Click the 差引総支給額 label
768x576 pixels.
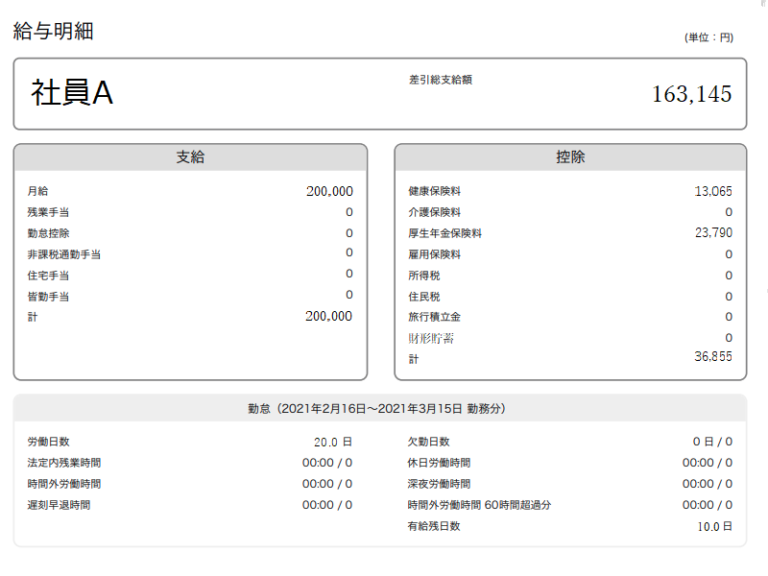tap(441, 80)
